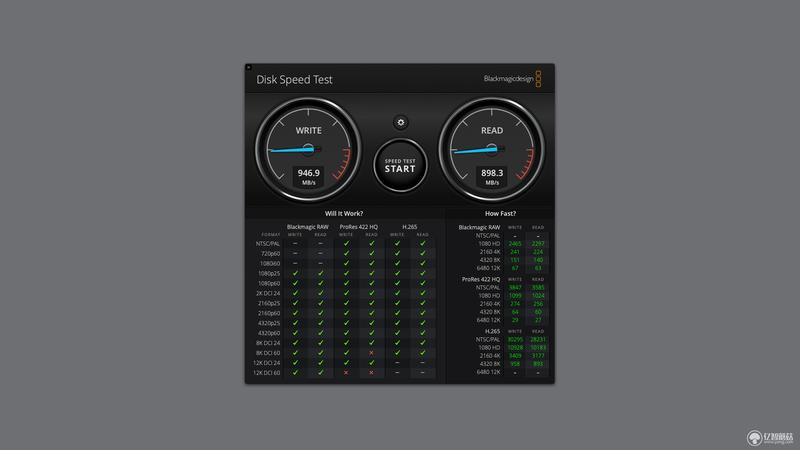Image resolution: width=800 pixels, height=450 pixels.
Task: Click the '4320p25' row label
Action: pyautogui.click(x=269, y=323)
